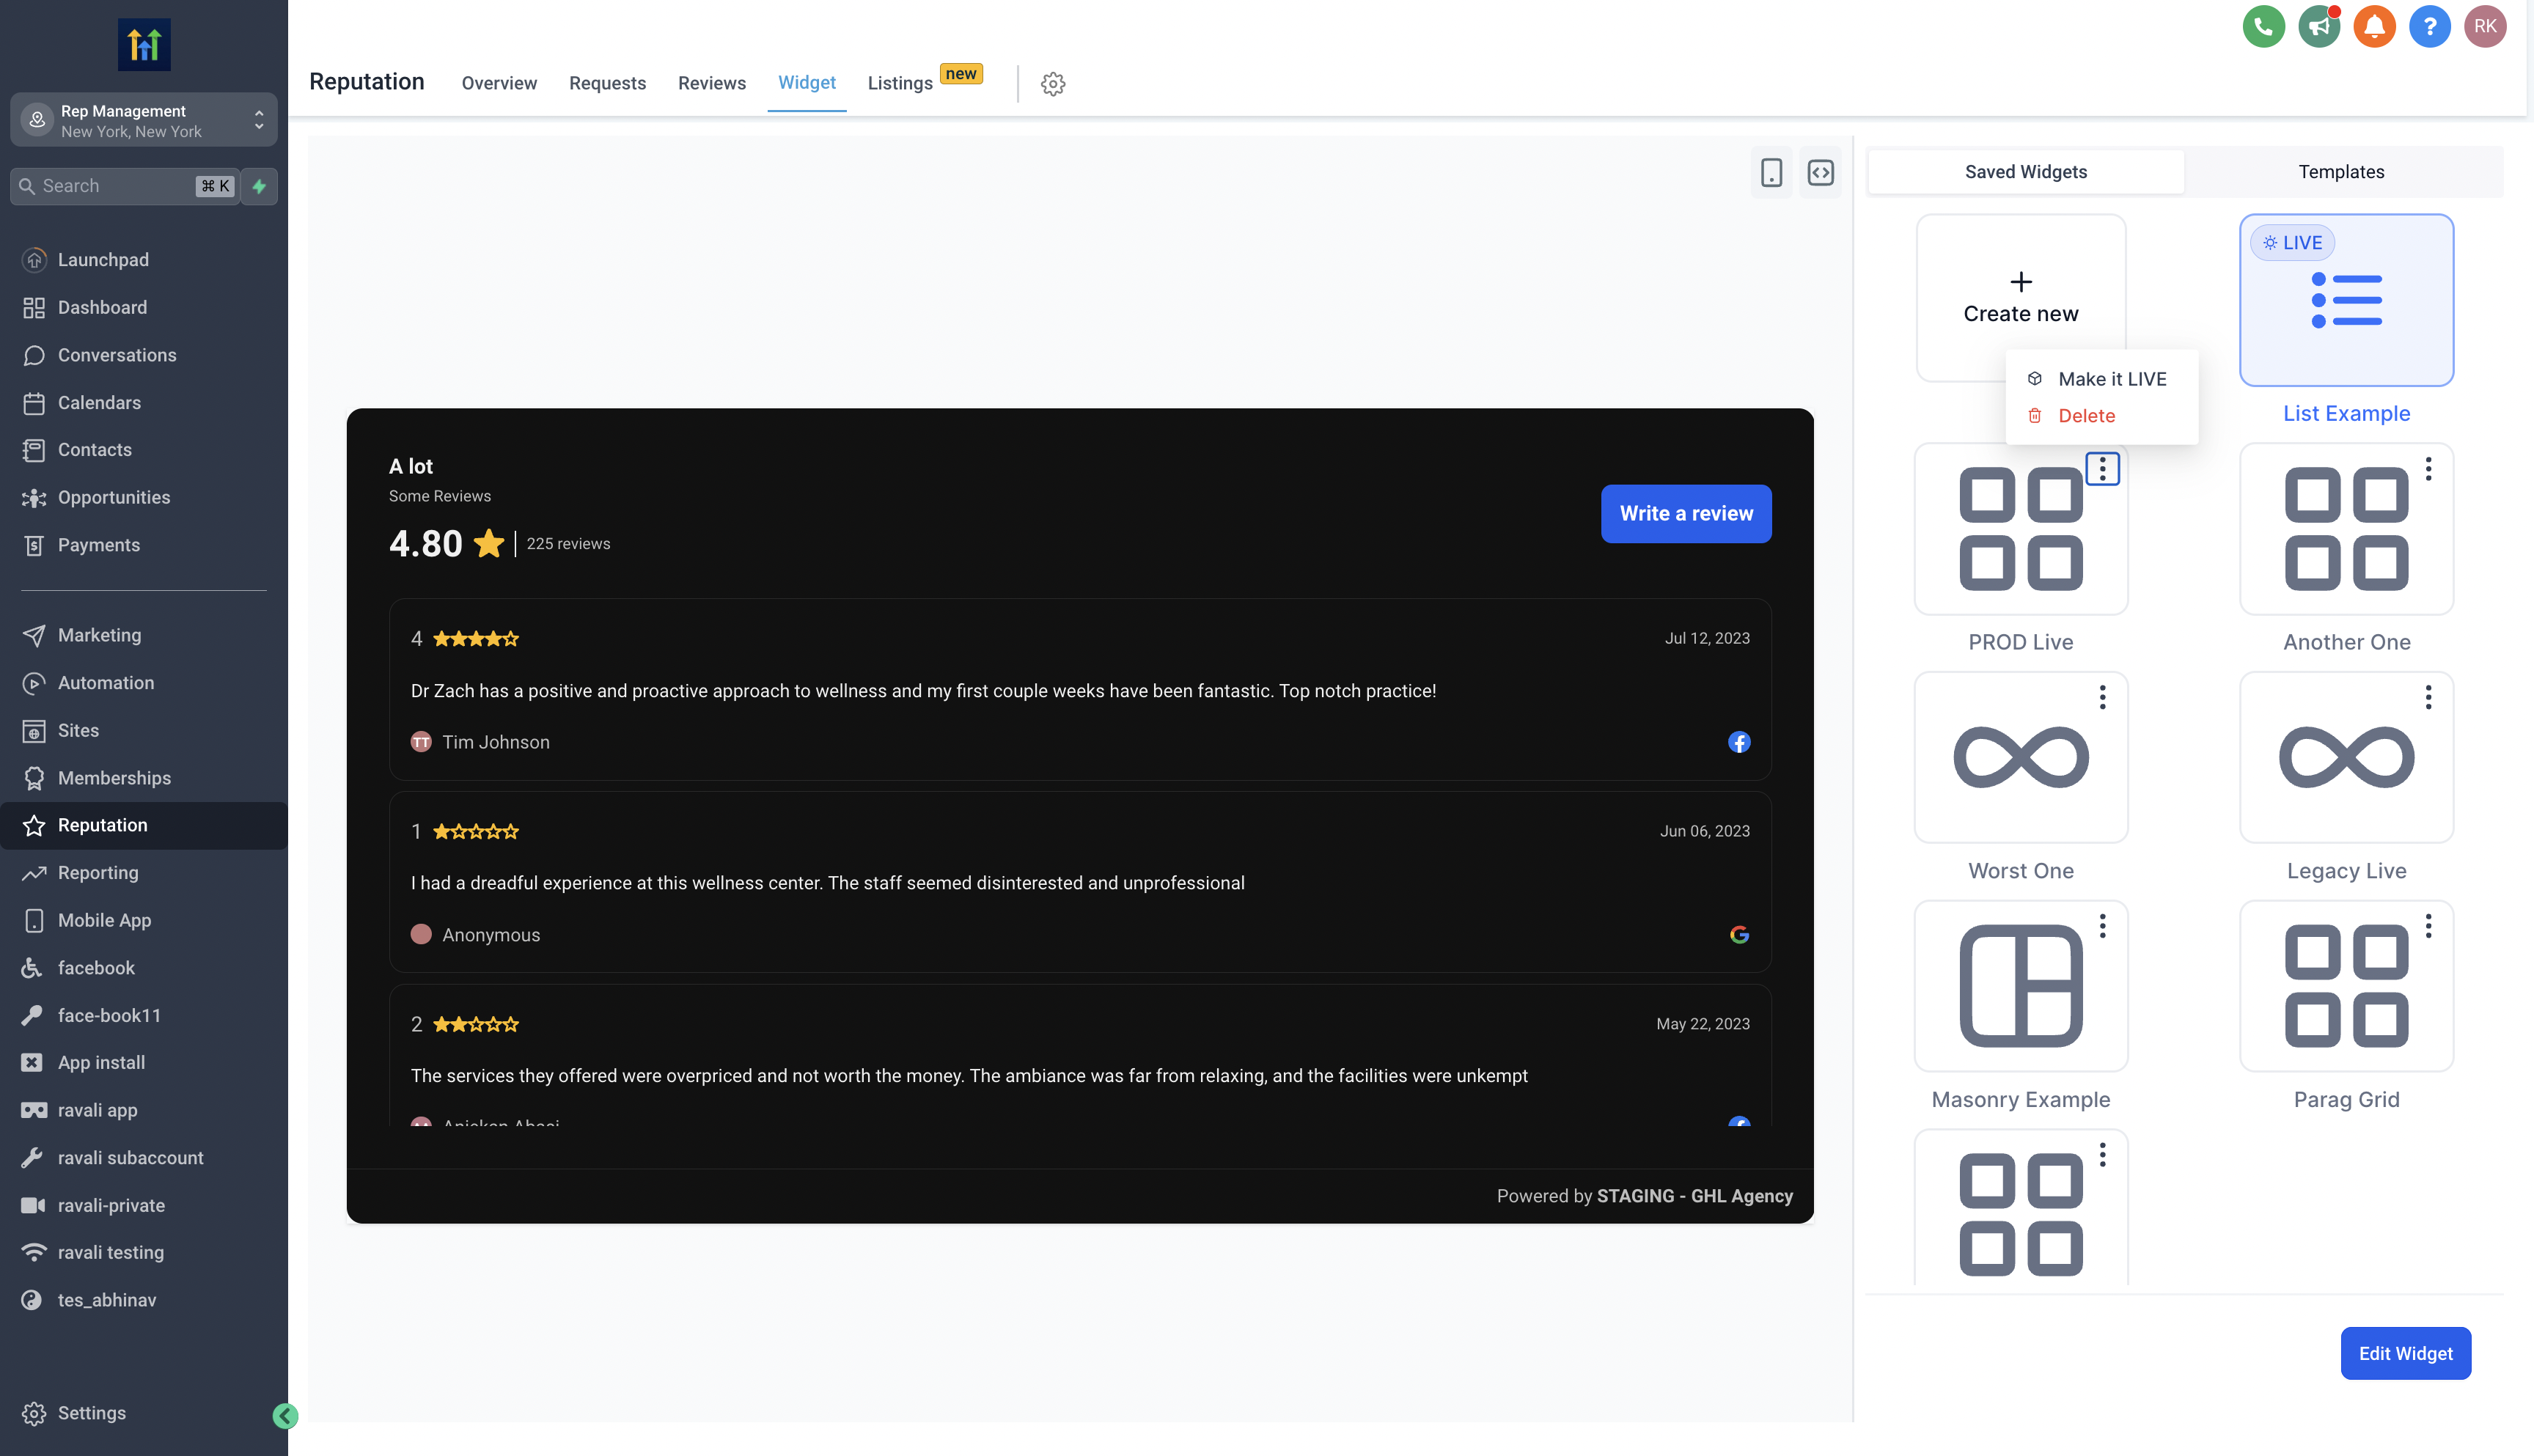2534x1456 pixels.
Task: Select the Worst One widget thumbnail
Action: tap(2020, 758)
